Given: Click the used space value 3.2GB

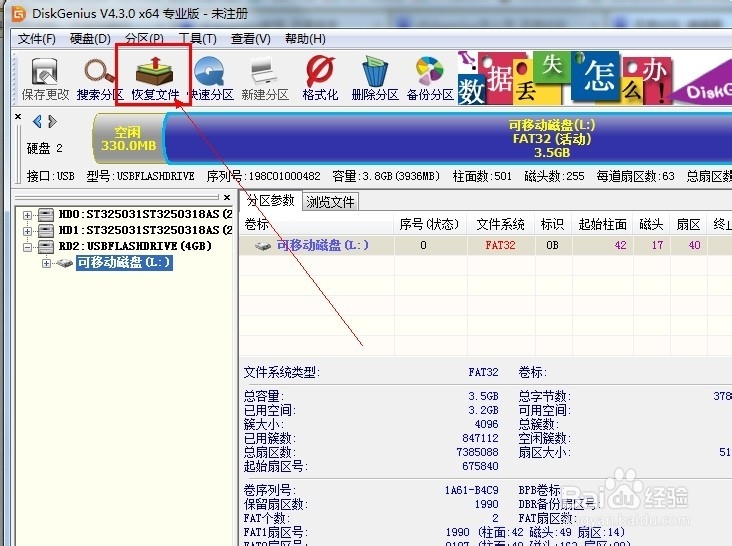Looking at the screenshot, I should (484, 410).
